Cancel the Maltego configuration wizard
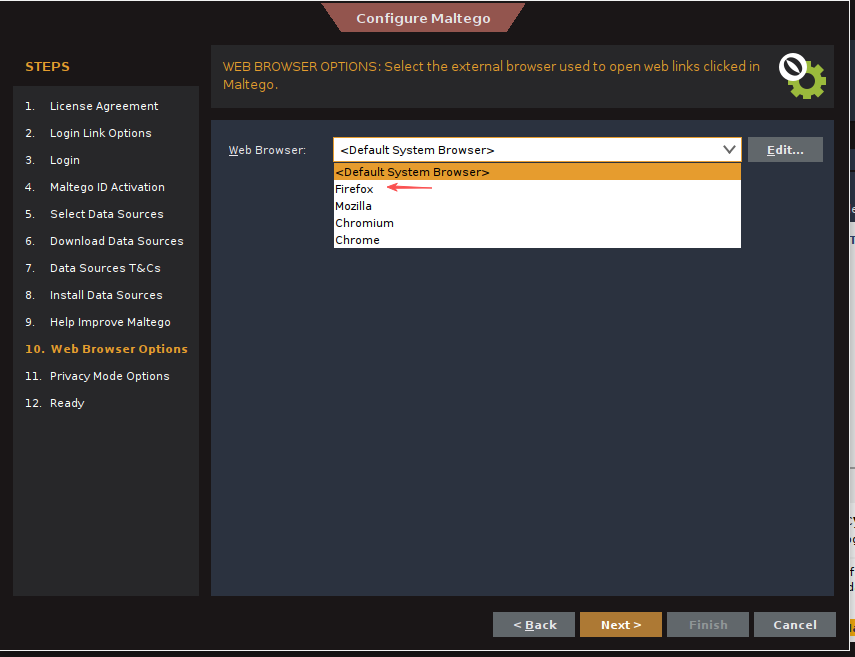This screenshot has width=855, height=657. coord(794,624)
